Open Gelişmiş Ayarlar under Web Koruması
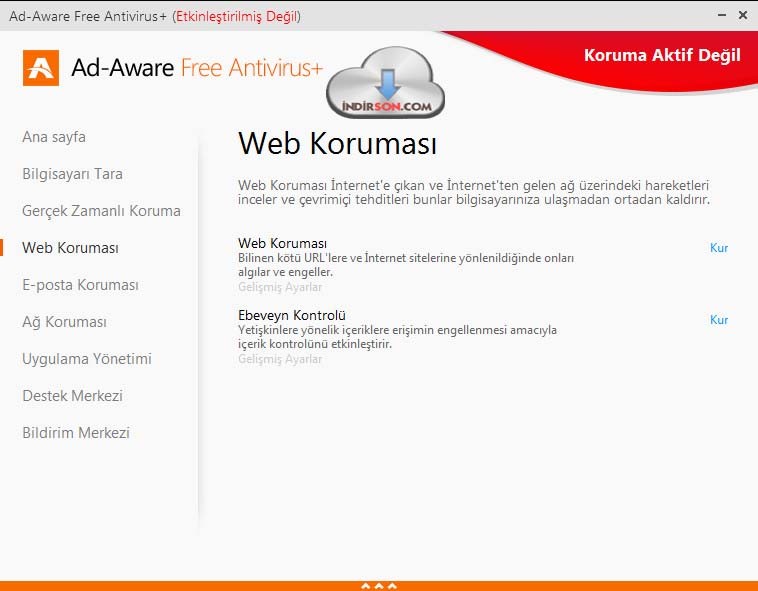The image size is (758, 591). (280, 287)
